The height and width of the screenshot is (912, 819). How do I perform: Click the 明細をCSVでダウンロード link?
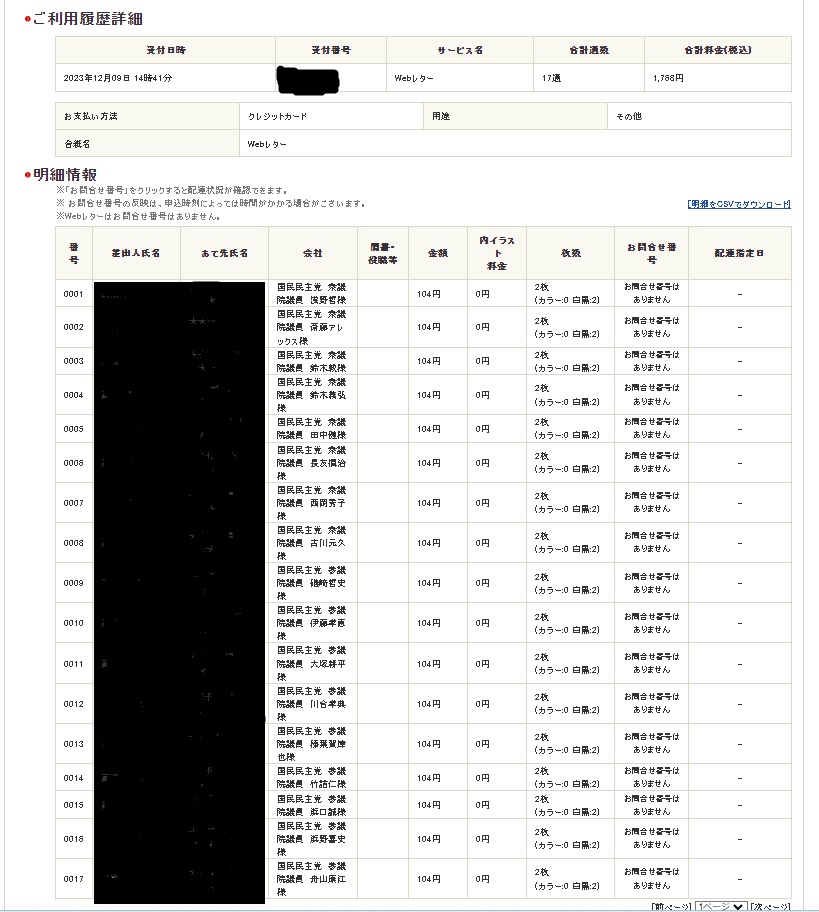tap(739, 204)
